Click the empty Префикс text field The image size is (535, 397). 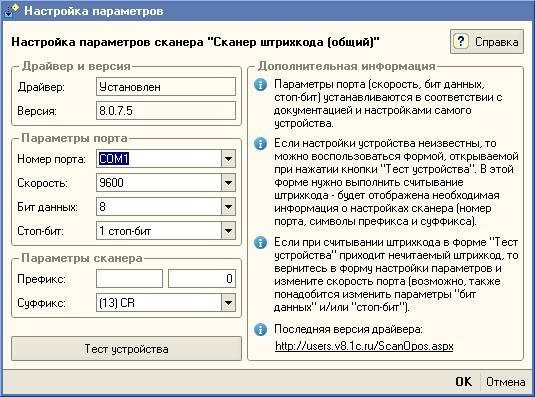(x=129, y=279)
